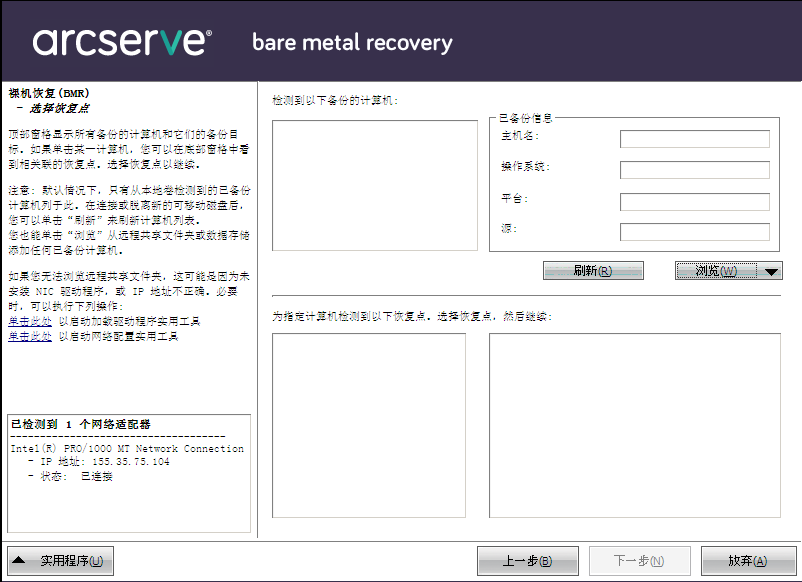Click the recovery point details pane

pyautogui.click(x=635, y=426)
